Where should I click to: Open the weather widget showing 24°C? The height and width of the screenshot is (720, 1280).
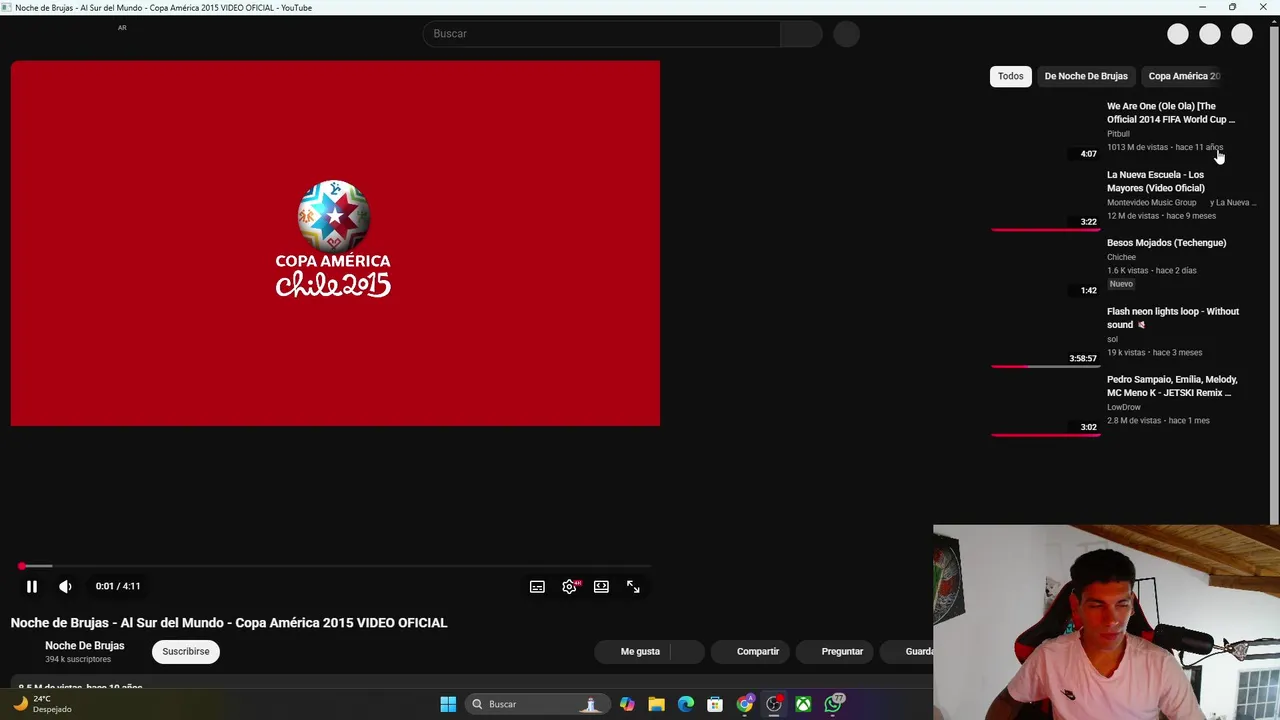[42, 704]
